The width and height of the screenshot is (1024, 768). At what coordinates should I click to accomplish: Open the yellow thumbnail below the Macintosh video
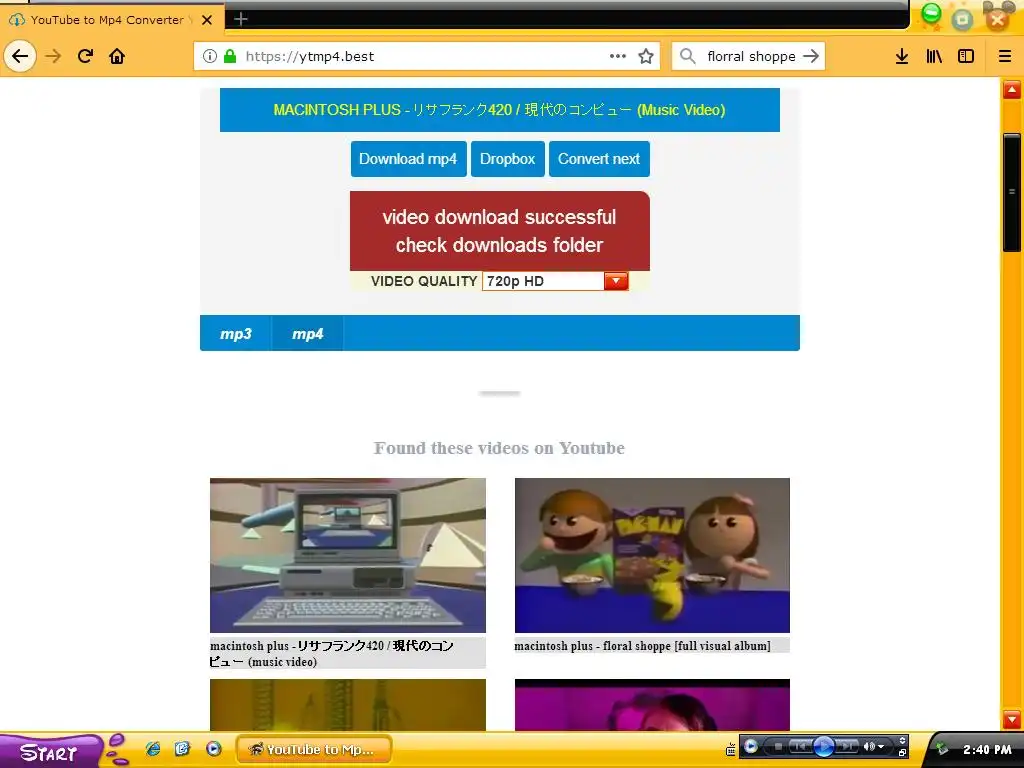click(x=347, y=705)
